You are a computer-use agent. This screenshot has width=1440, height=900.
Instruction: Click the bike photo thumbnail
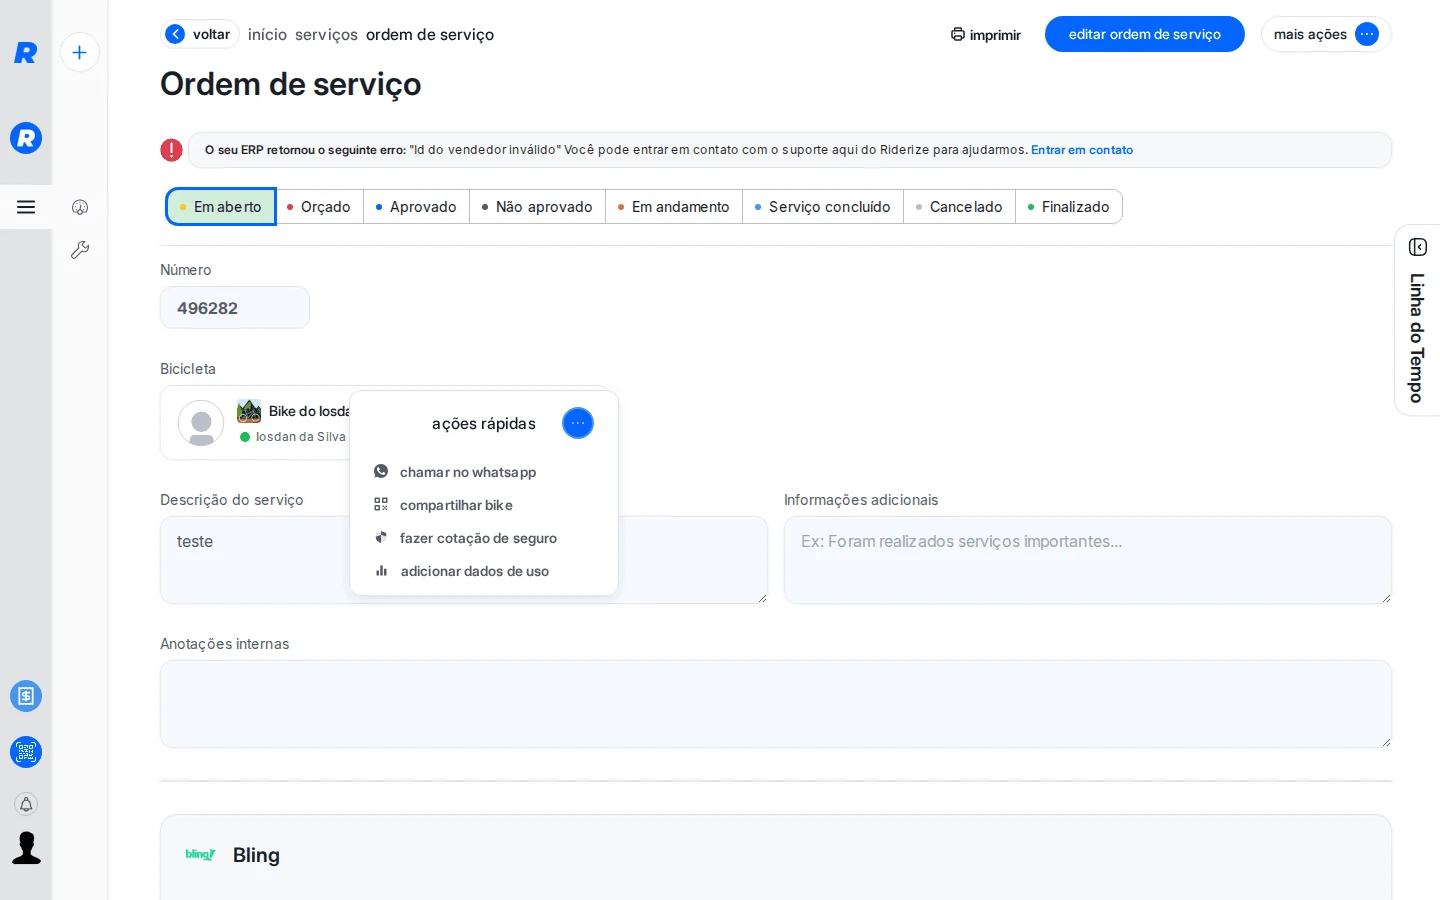(x=249, y=411)
